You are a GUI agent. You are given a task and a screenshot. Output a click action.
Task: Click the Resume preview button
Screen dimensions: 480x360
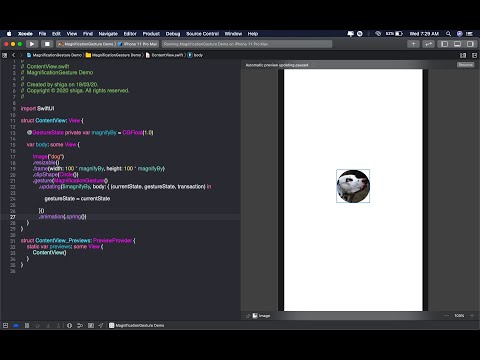pyautogui.click(x=465, y=65)
